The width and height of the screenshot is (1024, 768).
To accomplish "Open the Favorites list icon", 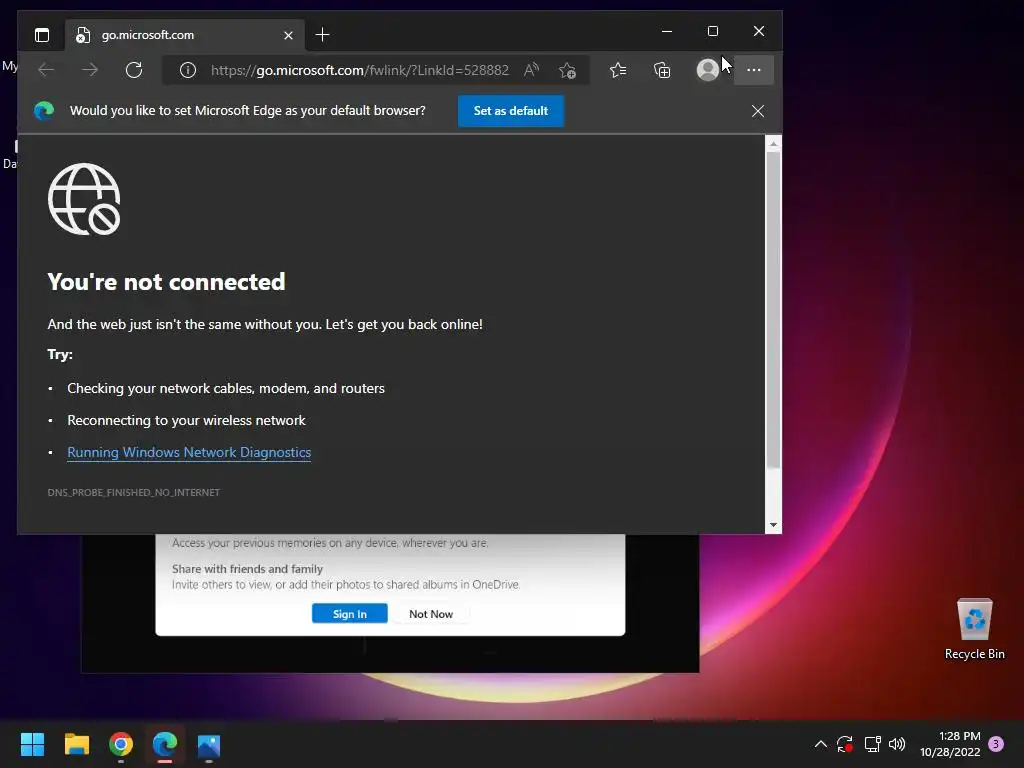I will 618,70.
